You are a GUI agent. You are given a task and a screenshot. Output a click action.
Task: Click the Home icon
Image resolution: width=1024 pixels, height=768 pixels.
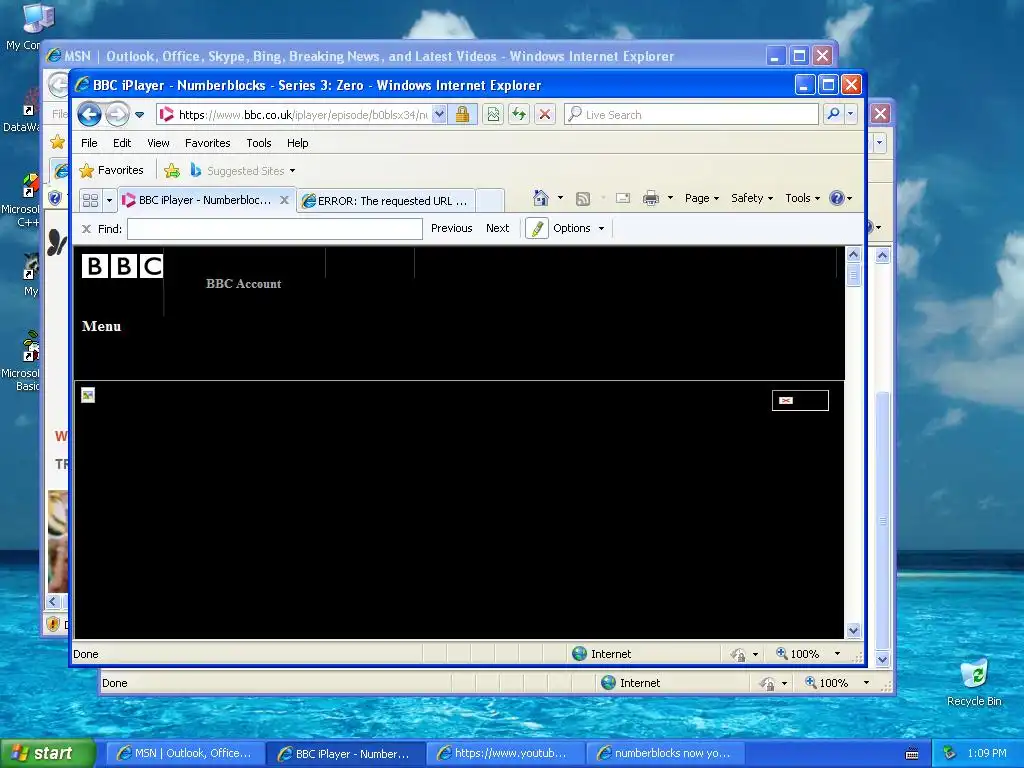[541, 198]
